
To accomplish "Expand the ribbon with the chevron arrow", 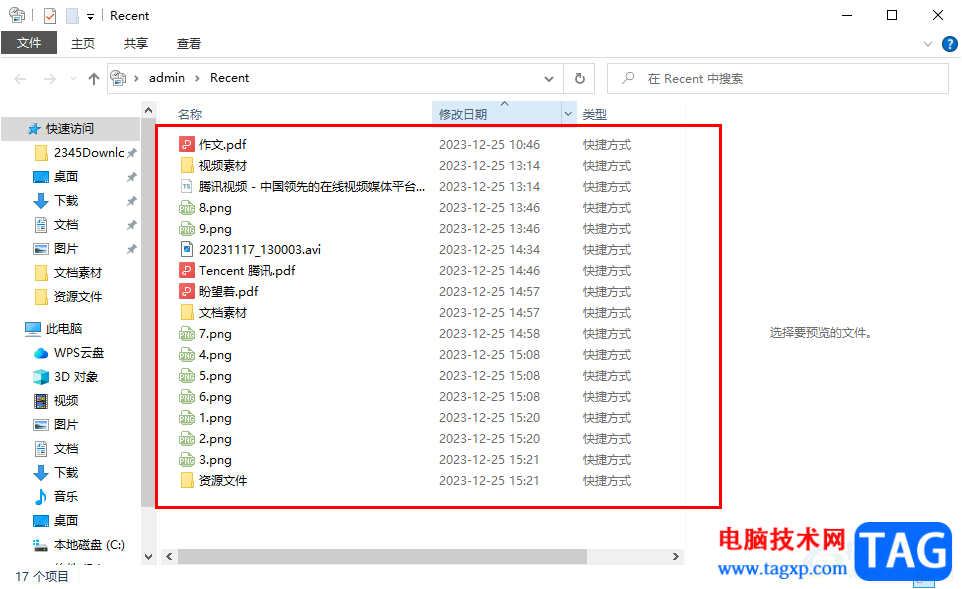I will (x=928, y=44).
